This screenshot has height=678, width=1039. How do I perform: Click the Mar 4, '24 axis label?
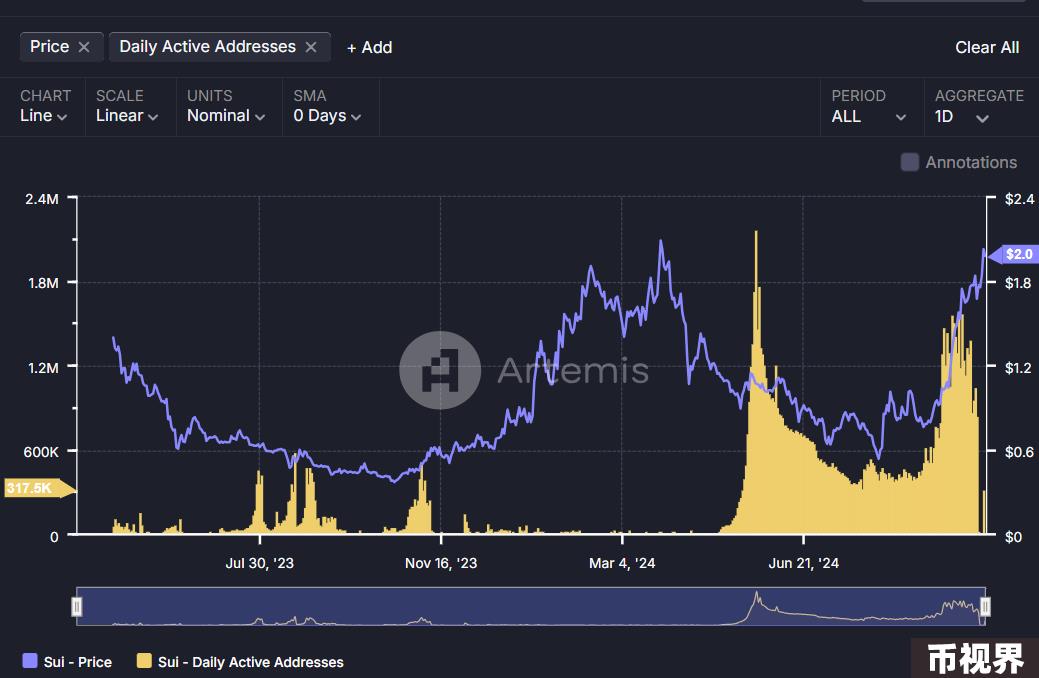point(622,563)
